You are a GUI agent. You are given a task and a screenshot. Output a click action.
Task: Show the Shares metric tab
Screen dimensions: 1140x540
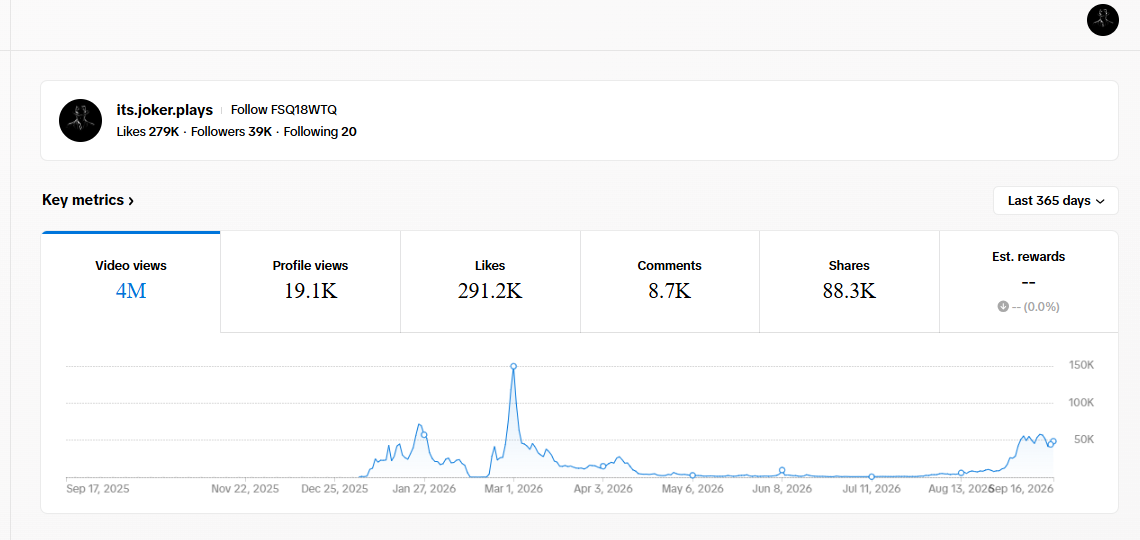pyautogui.click(x=849, y=282)
